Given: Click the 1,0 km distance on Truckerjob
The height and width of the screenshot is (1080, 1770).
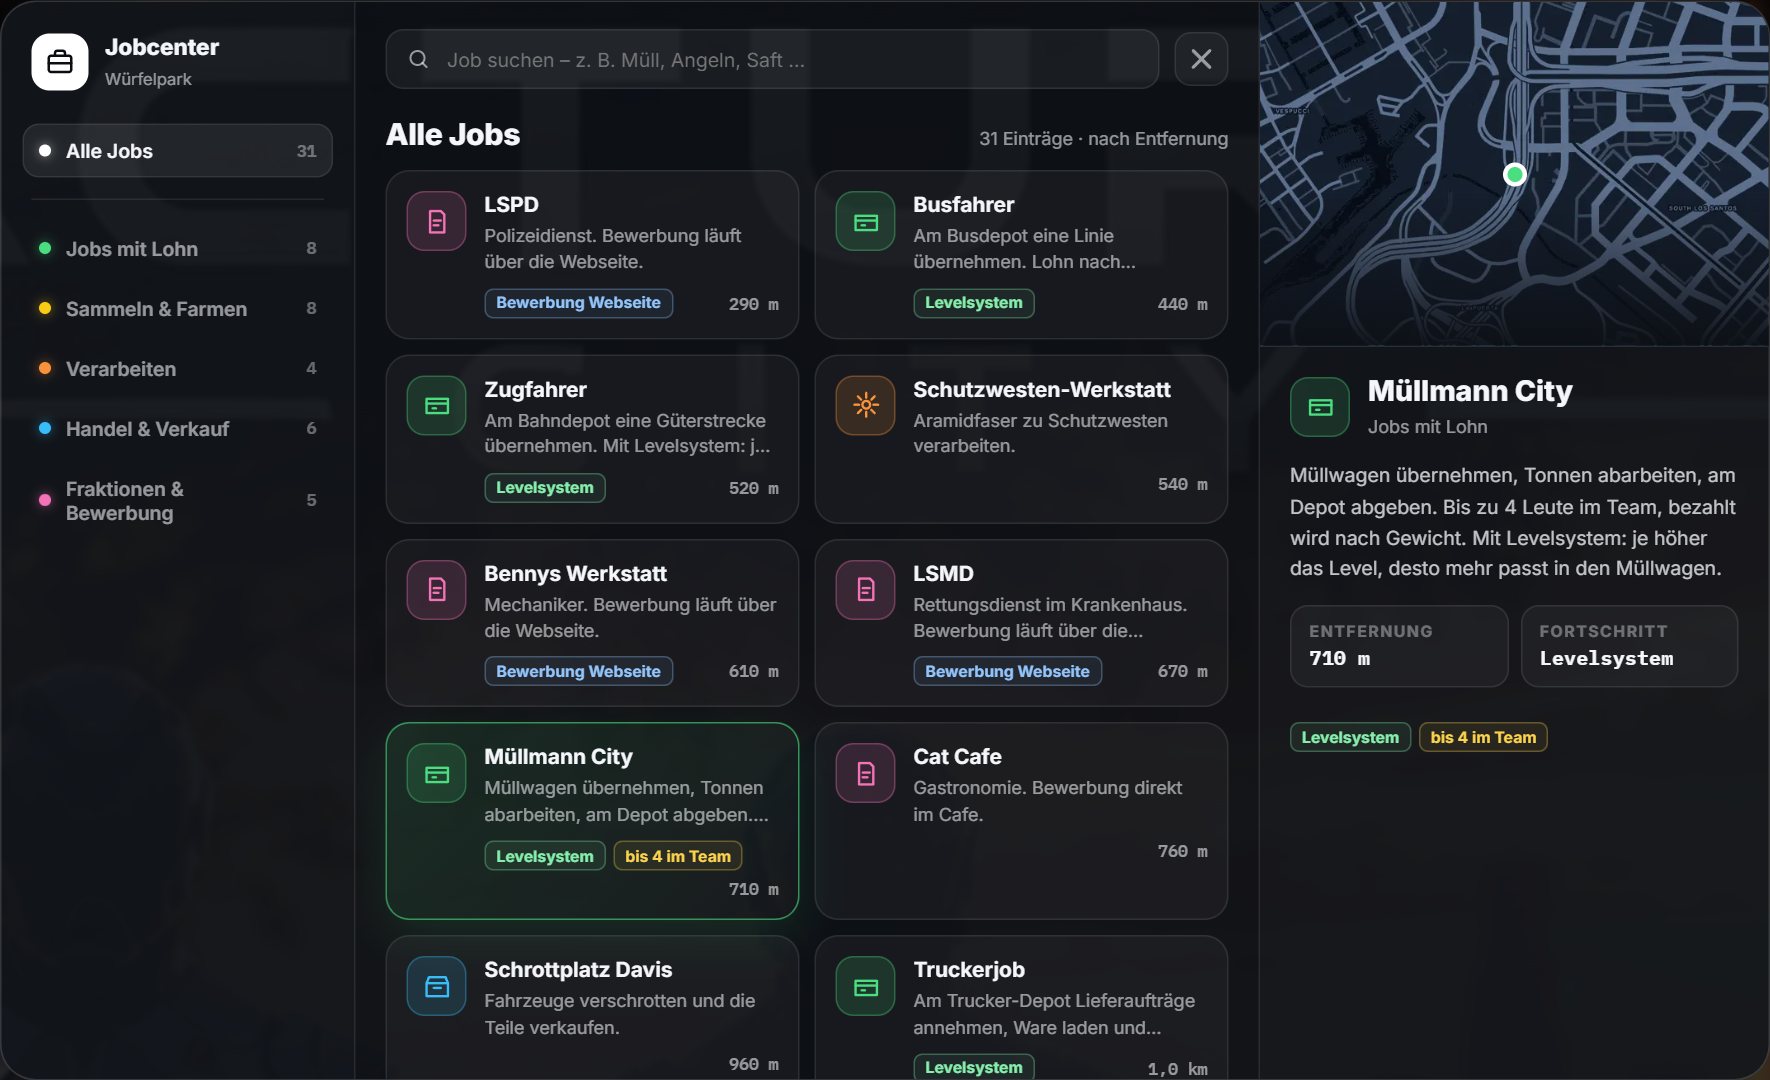Looking at the screenshot, I should pos(1177,1069).
